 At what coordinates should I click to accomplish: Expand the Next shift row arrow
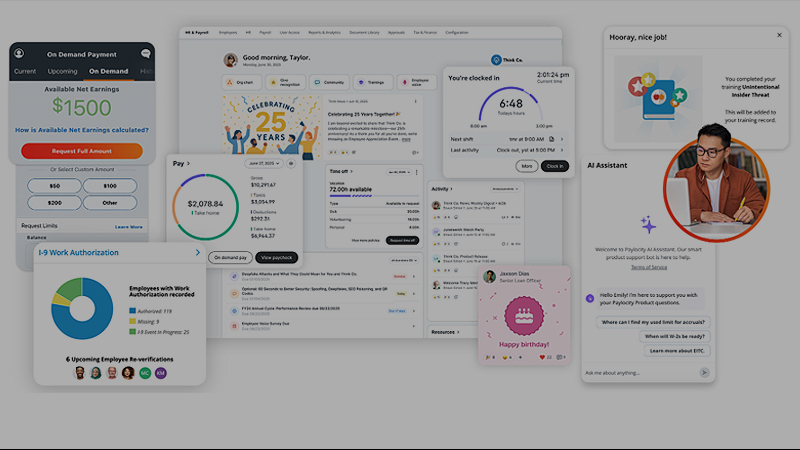coord(562,139)
